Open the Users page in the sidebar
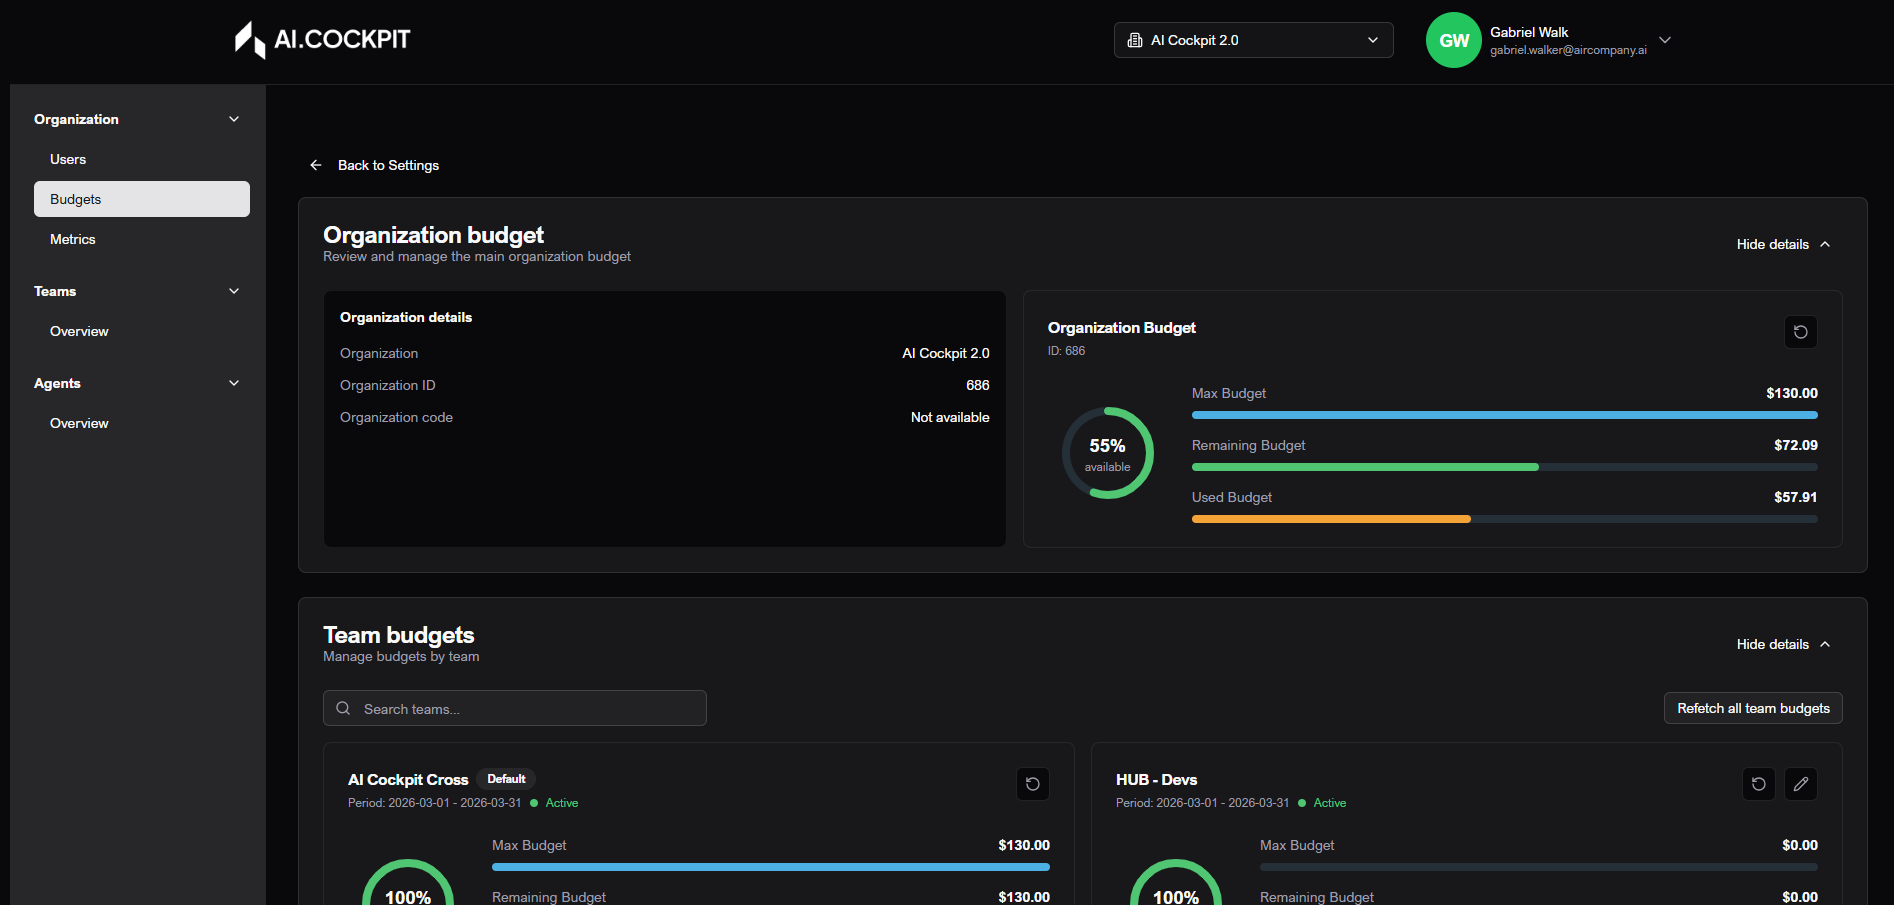 click(68, 159)
